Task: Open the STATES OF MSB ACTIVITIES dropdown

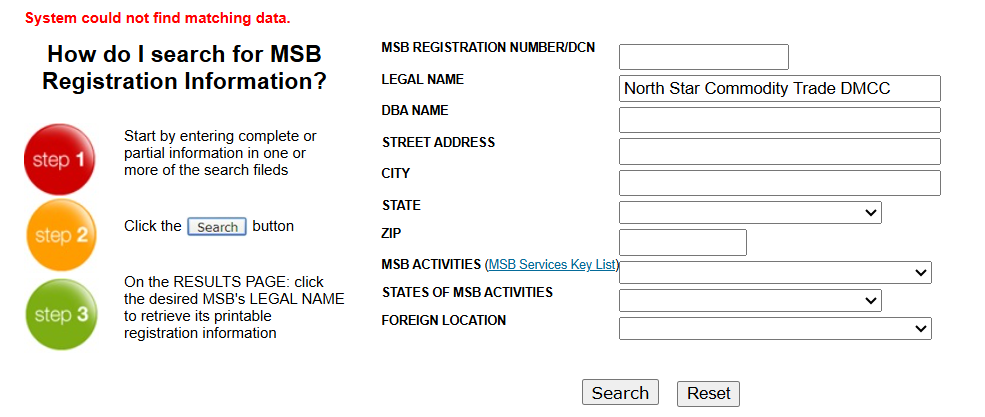Action: 750,300
